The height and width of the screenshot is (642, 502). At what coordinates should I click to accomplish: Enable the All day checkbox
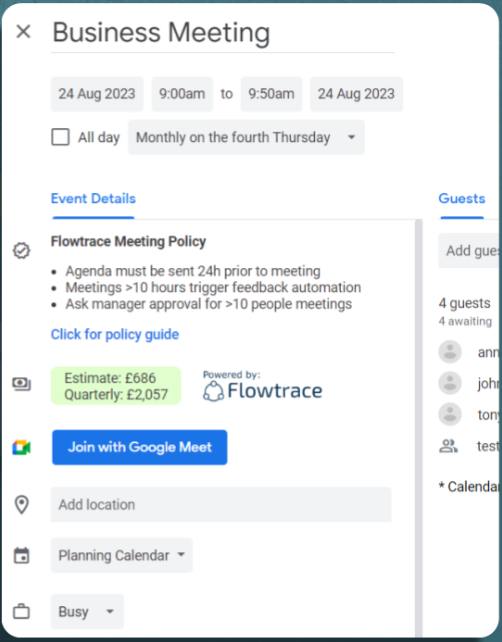60,137
